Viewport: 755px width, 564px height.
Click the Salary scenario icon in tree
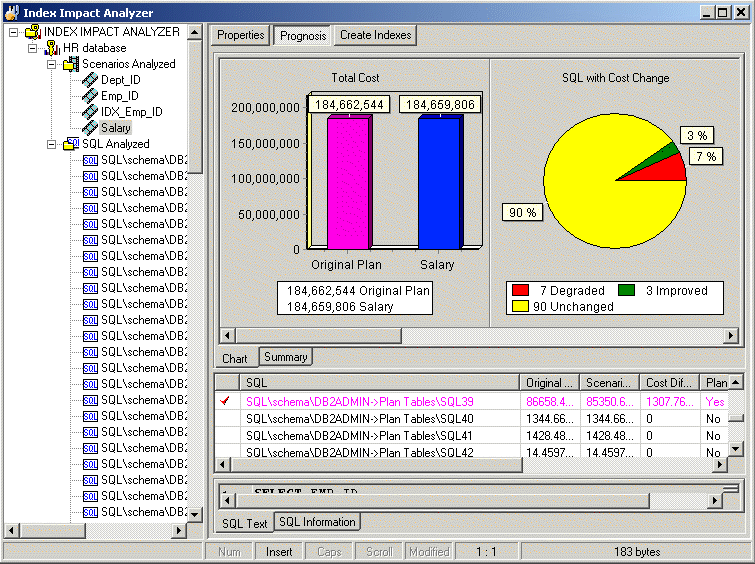(90, 128)
